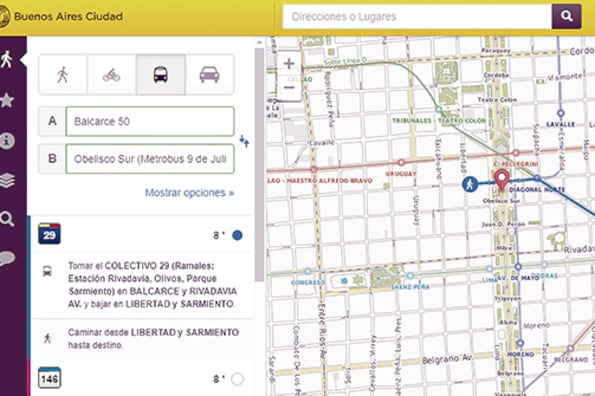Click bus icon beside Colectivo 29 instruction
This screenshot has width=595, height=396.
(47, 271)
